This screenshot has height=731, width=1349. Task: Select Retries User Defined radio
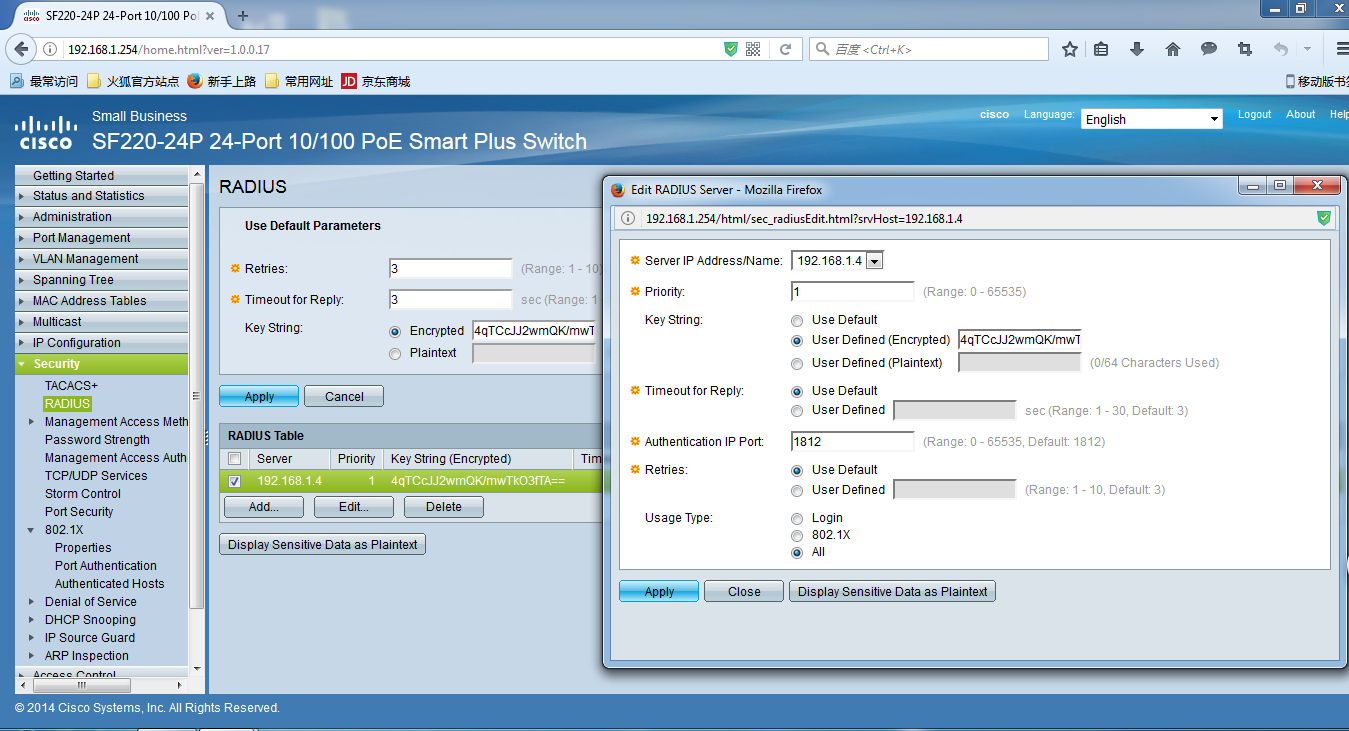[797, 491]
